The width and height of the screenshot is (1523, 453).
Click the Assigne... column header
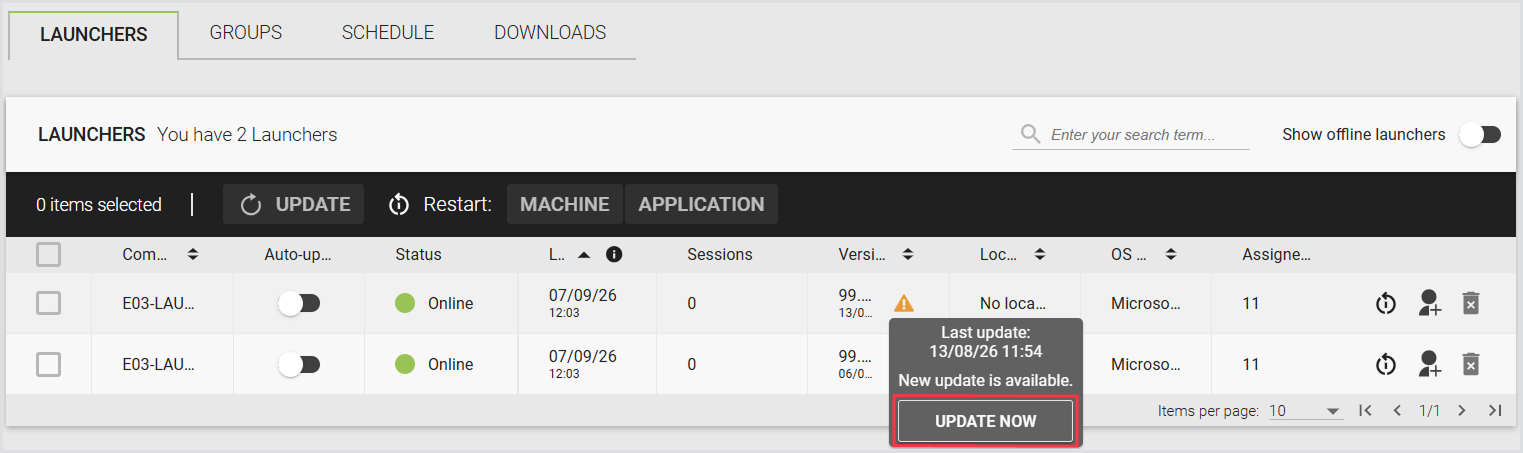pos(1276,254)
